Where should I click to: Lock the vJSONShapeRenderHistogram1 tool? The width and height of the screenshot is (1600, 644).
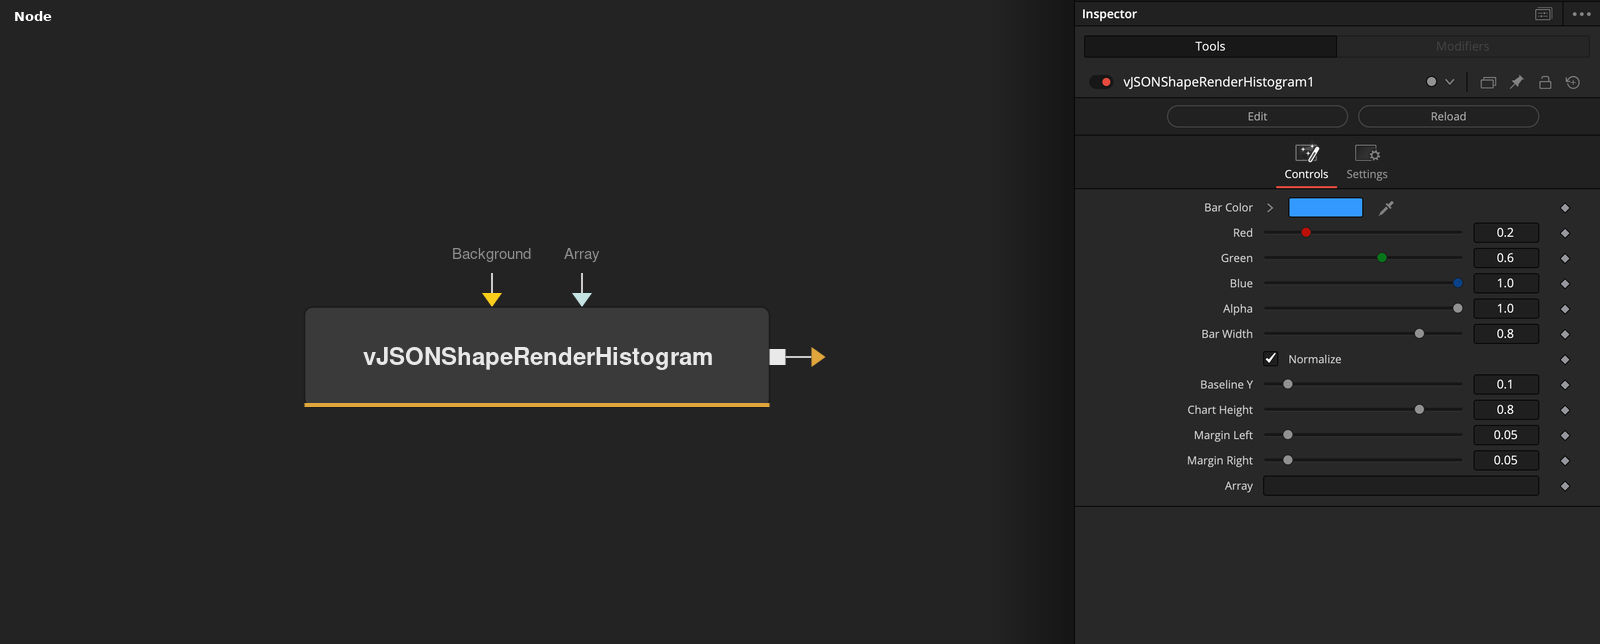(x=1545, y=82)
